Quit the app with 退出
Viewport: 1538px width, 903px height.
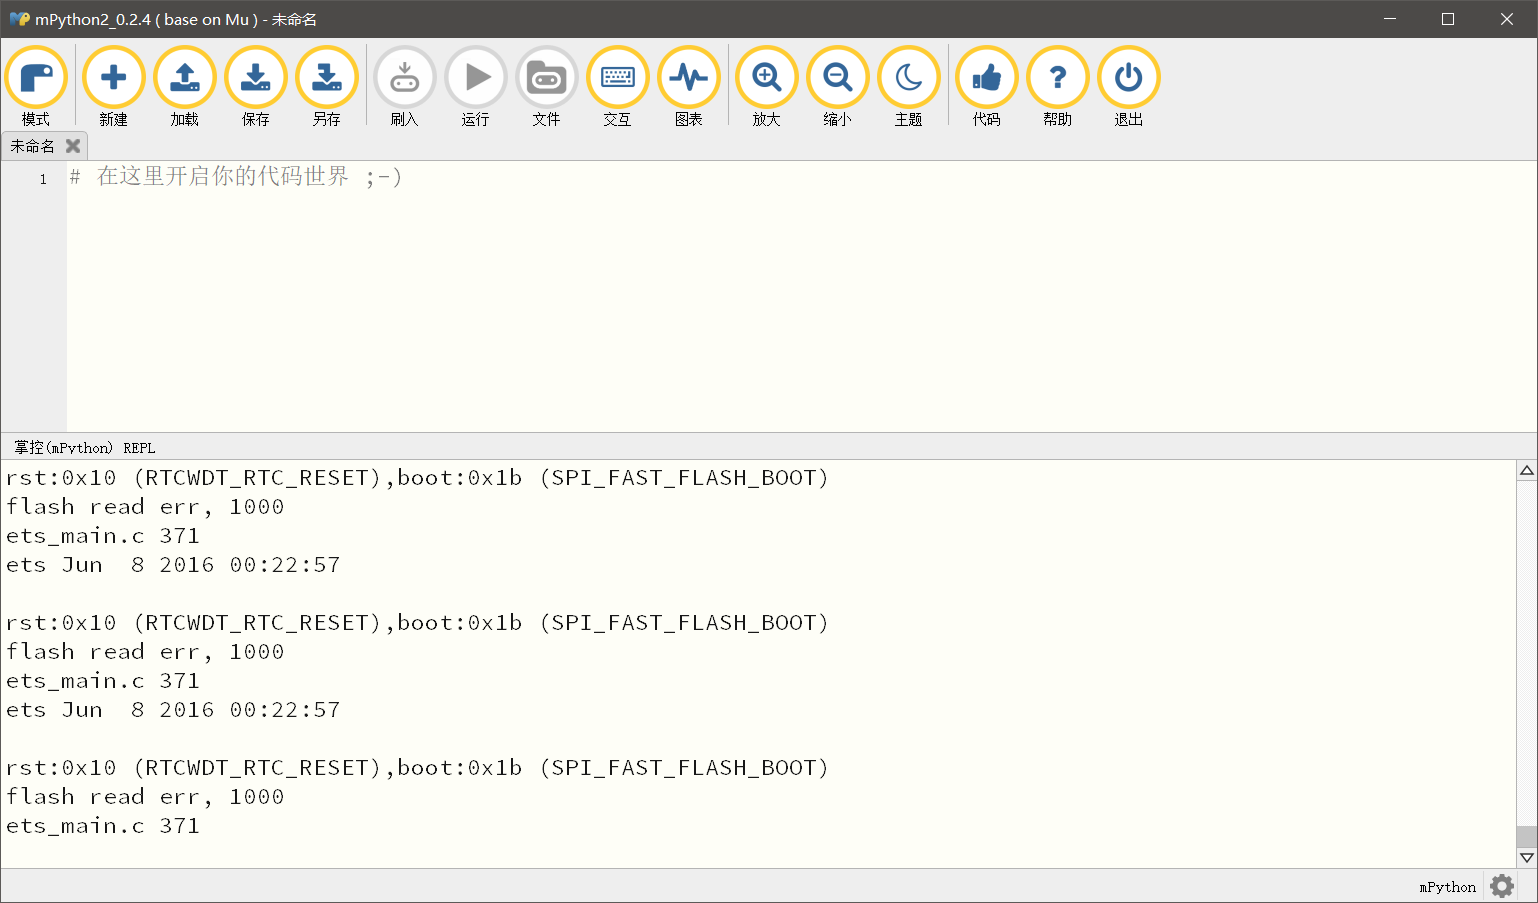1129,87
